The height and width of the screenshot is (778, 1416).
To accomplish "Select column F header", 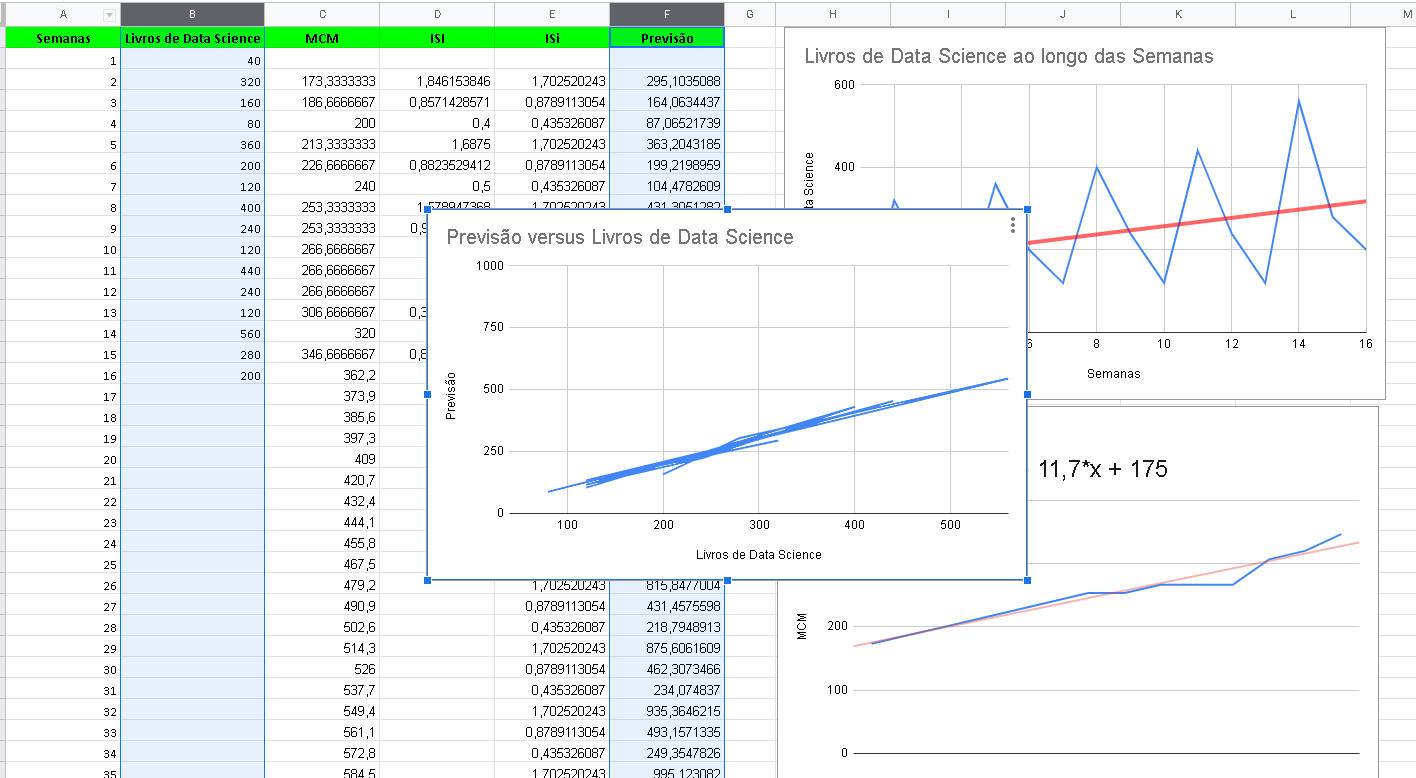I will coord(667,14).
